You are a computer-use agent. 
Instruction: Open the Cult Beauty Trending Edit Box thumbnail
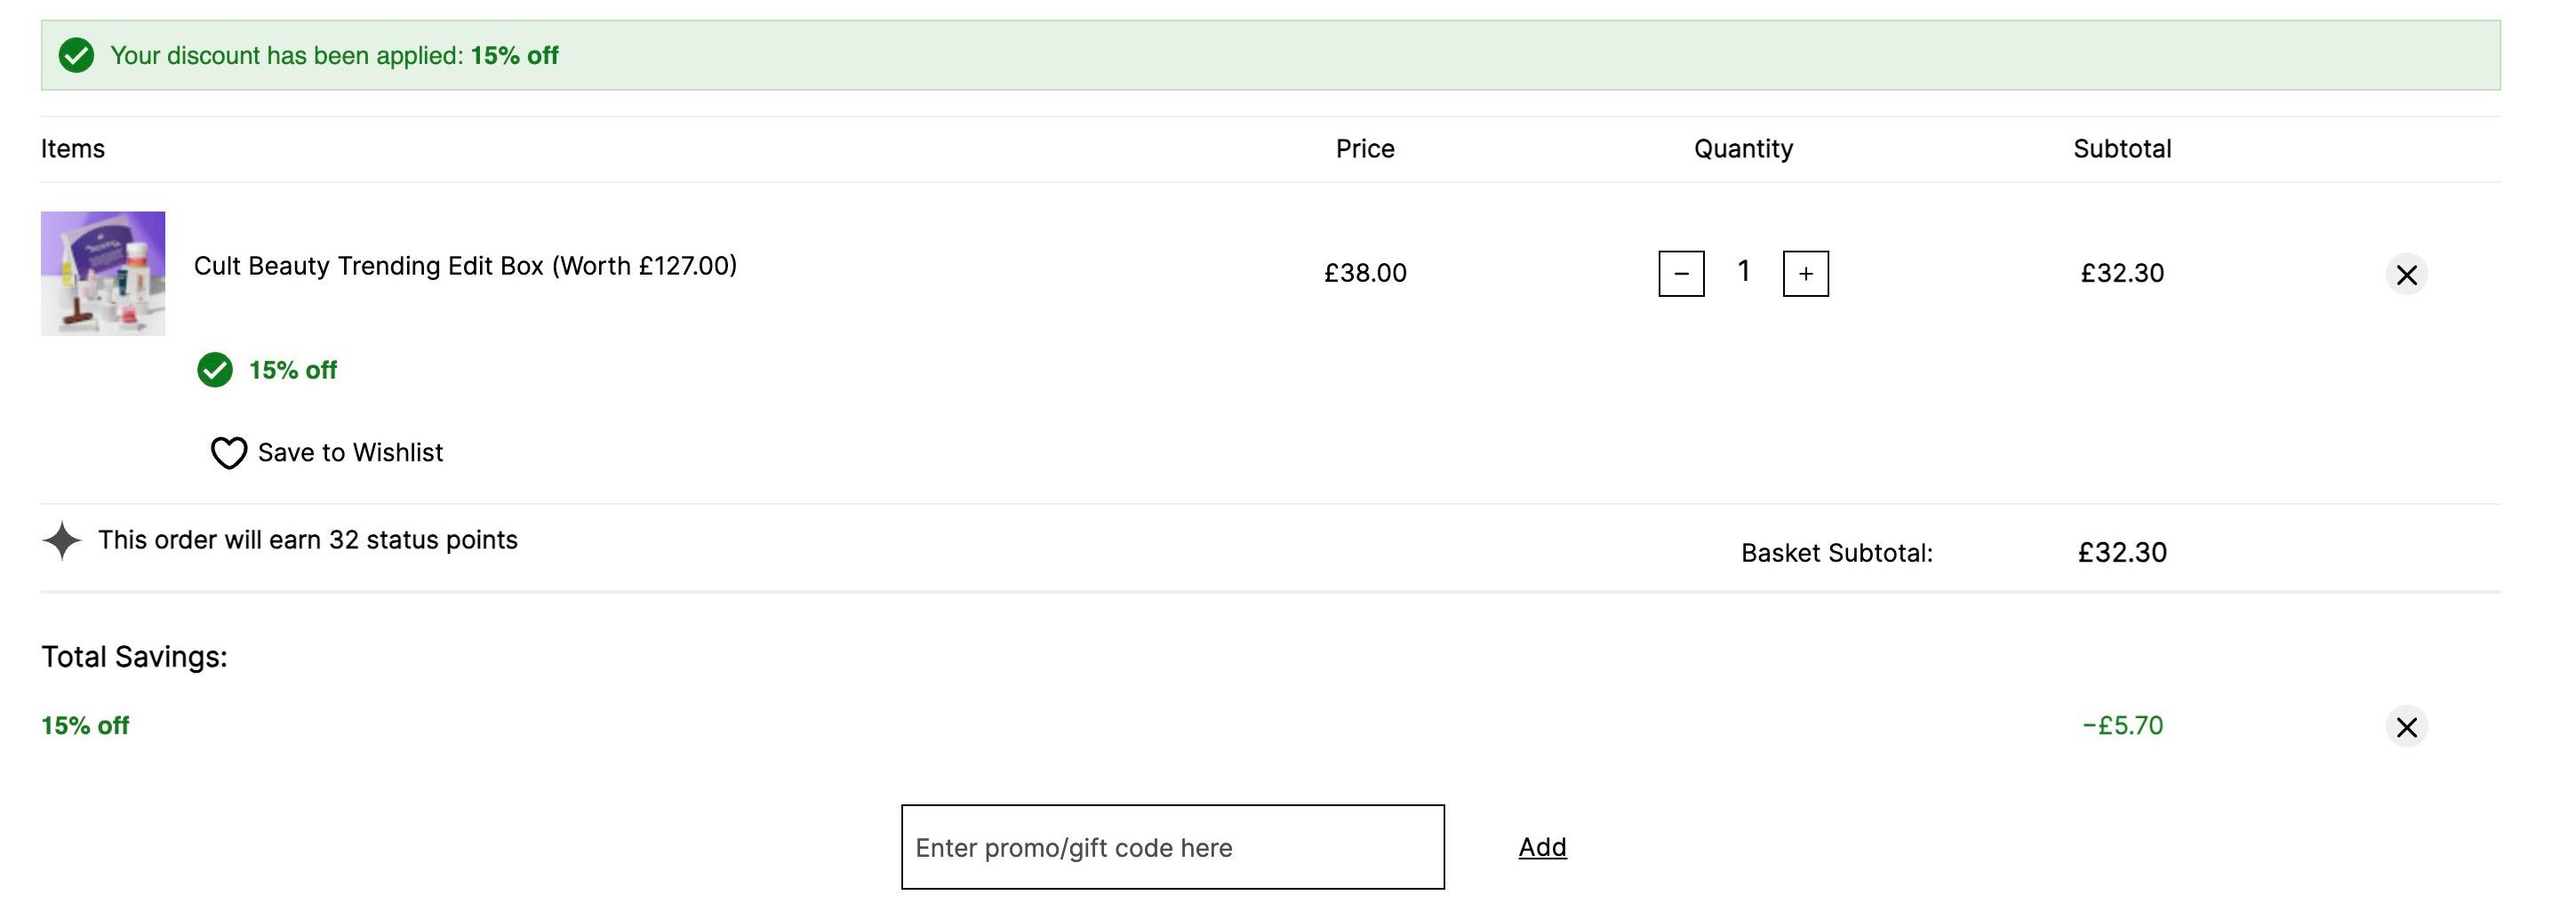[x=103, y=273]
